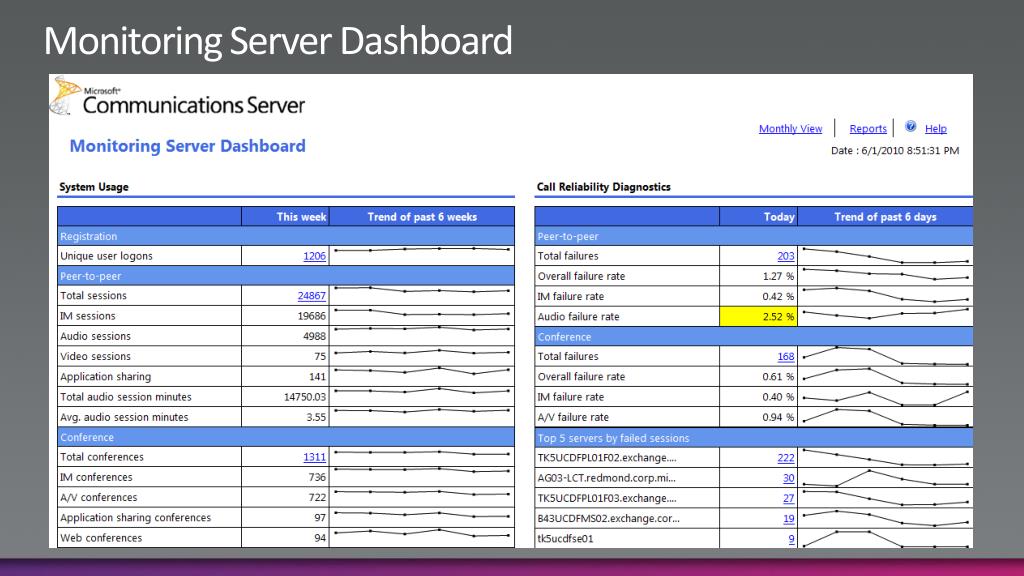This screenshot has height=576, width=1024.
Task: Open the 168 conference total failures link
Action: pyautogui.click(x=786, y=357)
